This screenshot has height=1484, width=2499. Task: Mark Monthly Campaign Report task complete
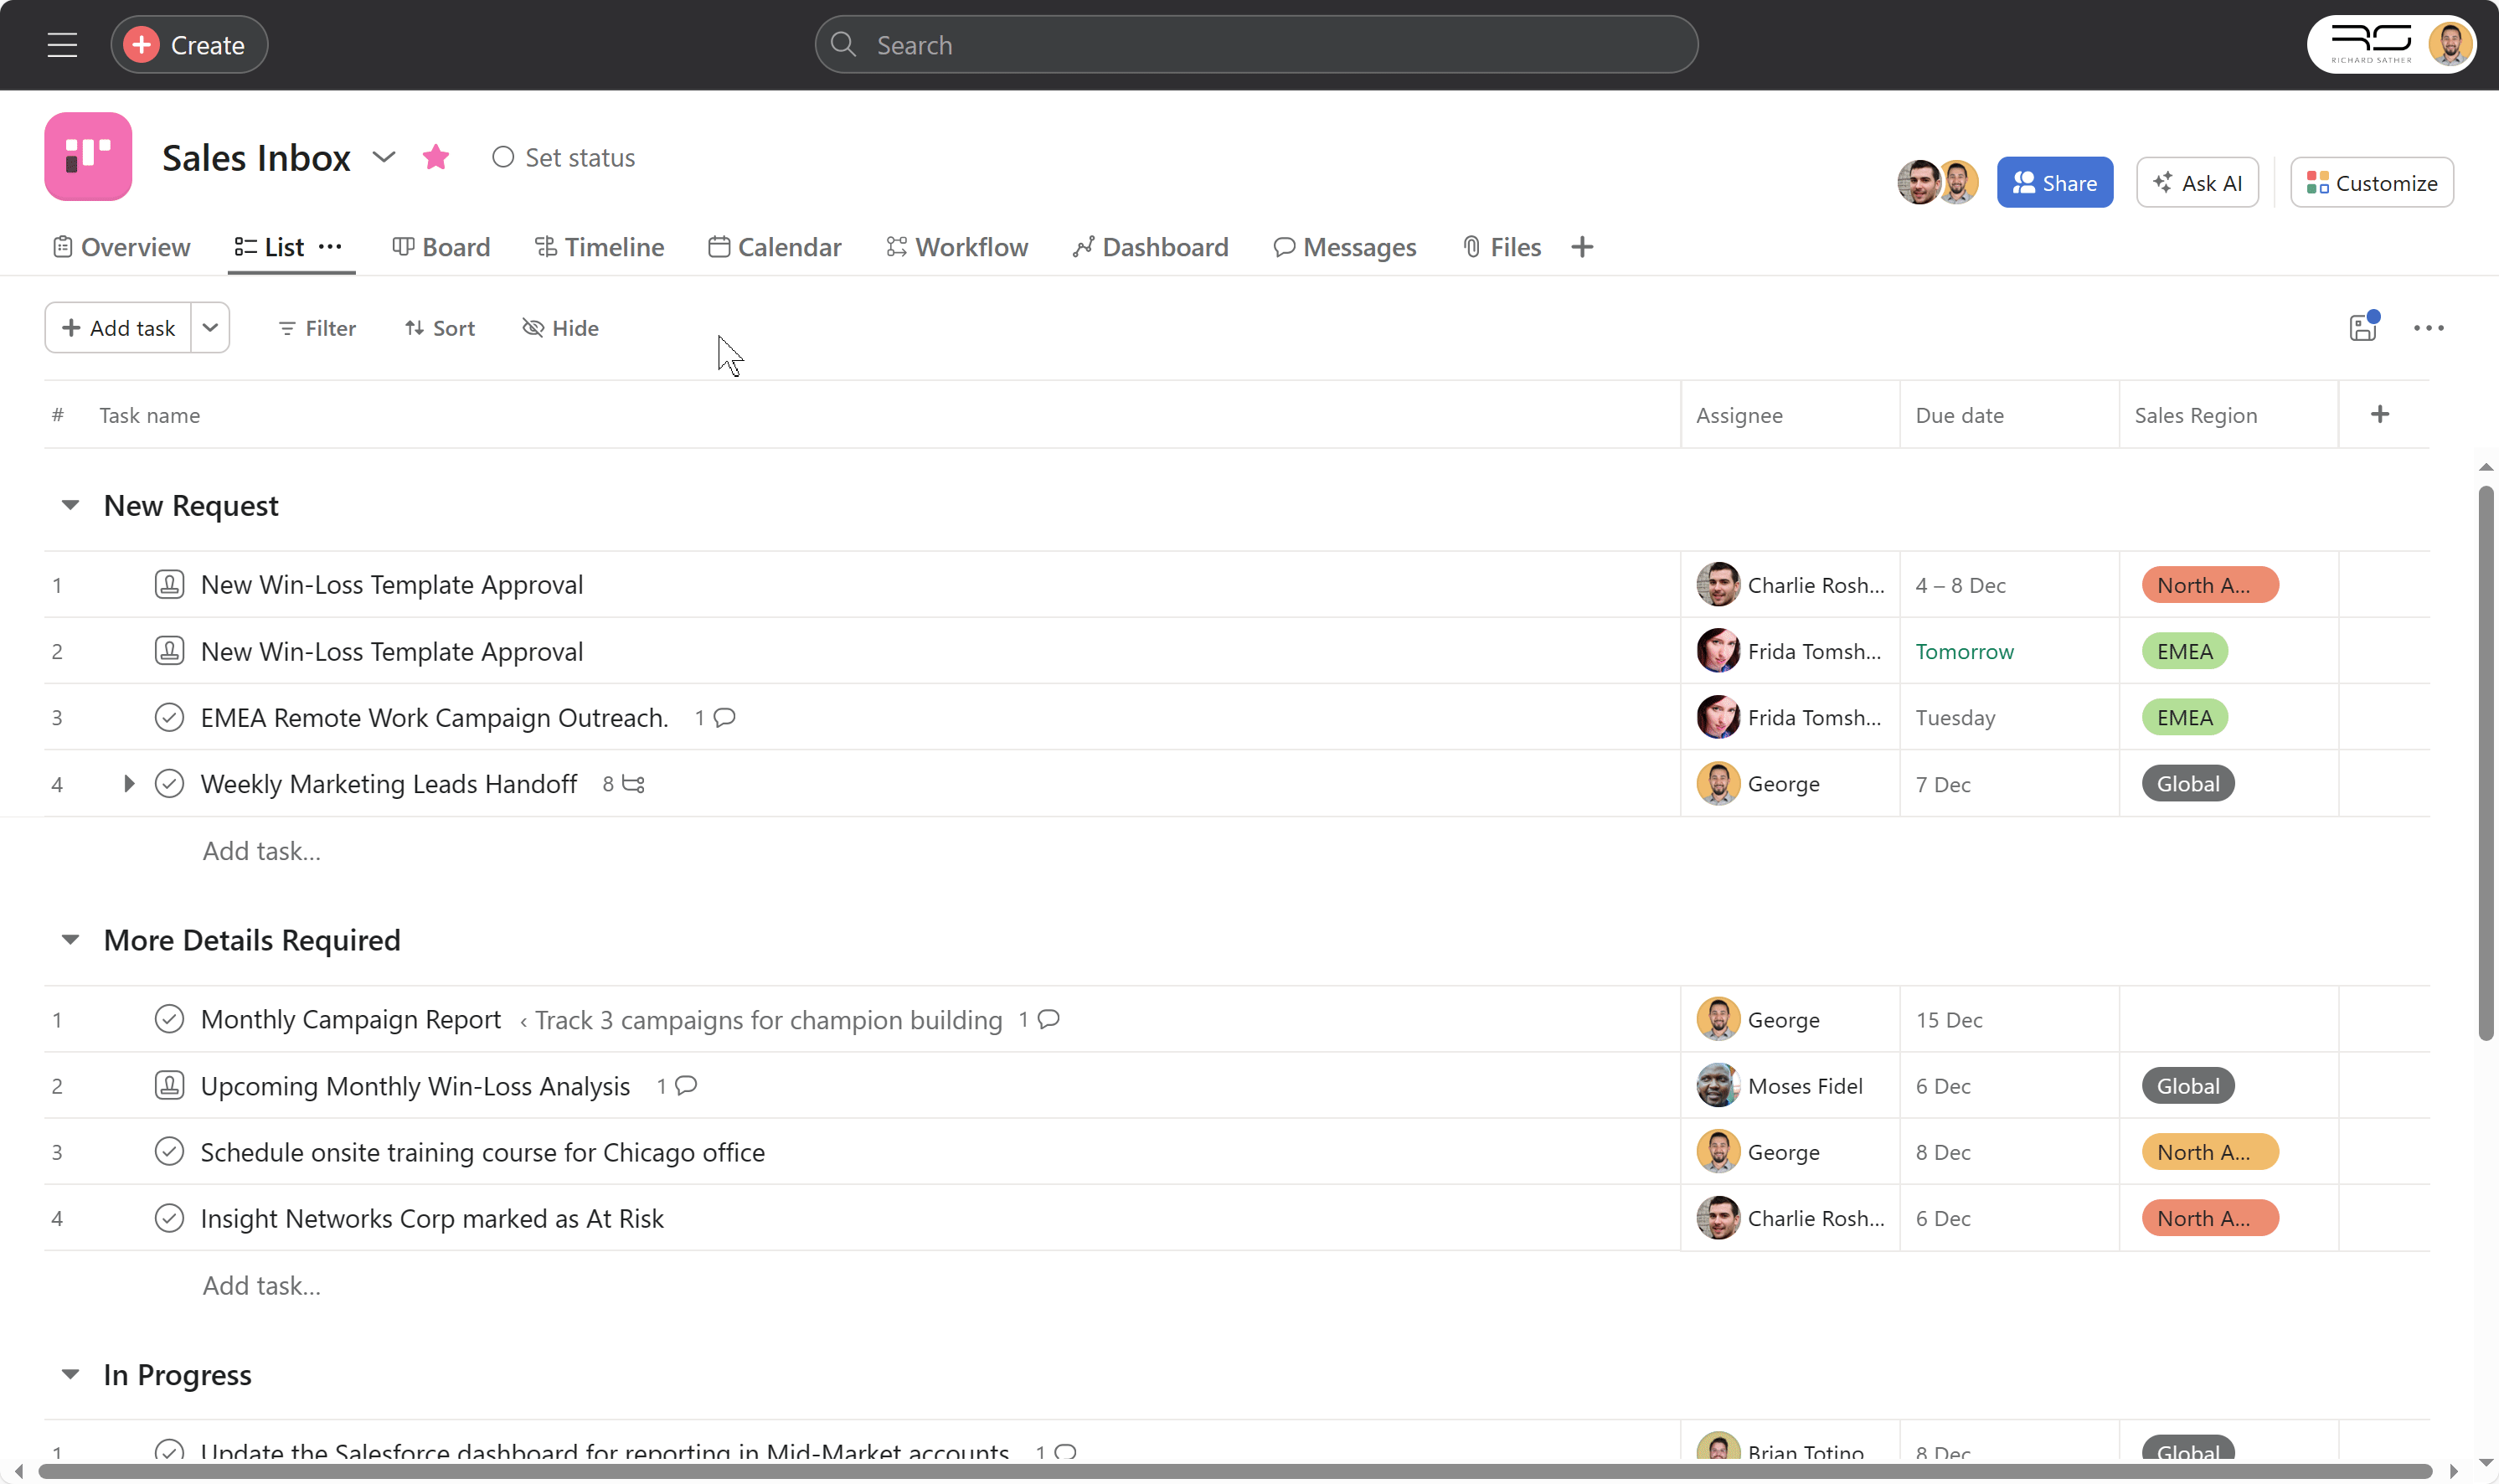pos(169,1019)
